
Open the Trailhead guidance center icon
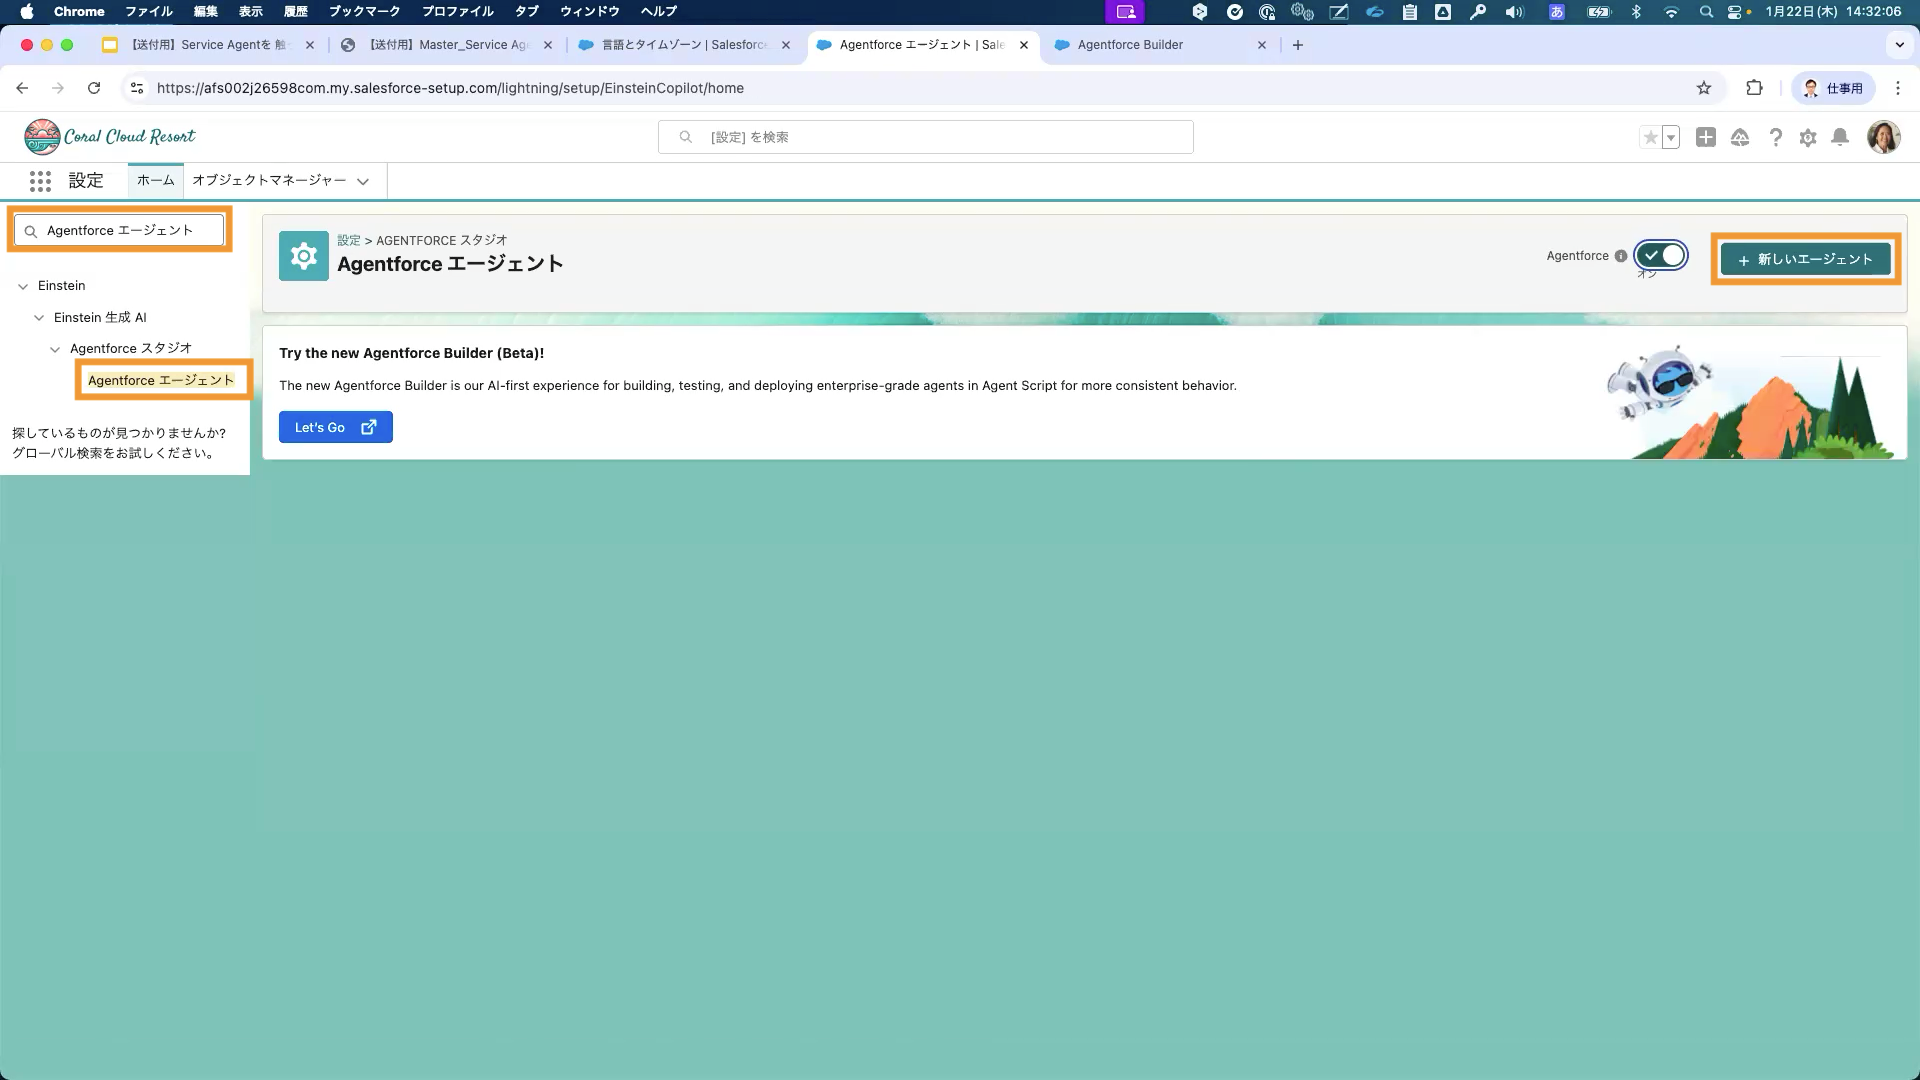tap(1740, 138)
